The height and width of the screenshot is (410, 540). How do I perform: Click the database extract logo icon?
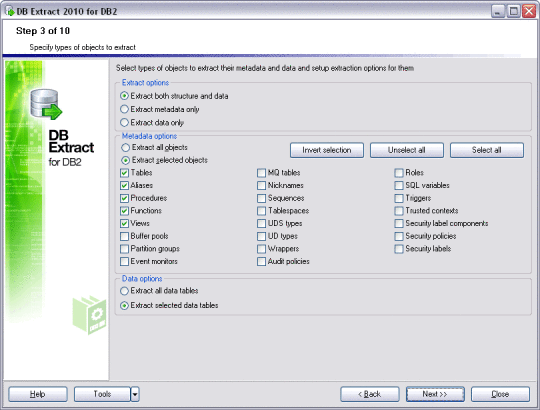point(46,105)
